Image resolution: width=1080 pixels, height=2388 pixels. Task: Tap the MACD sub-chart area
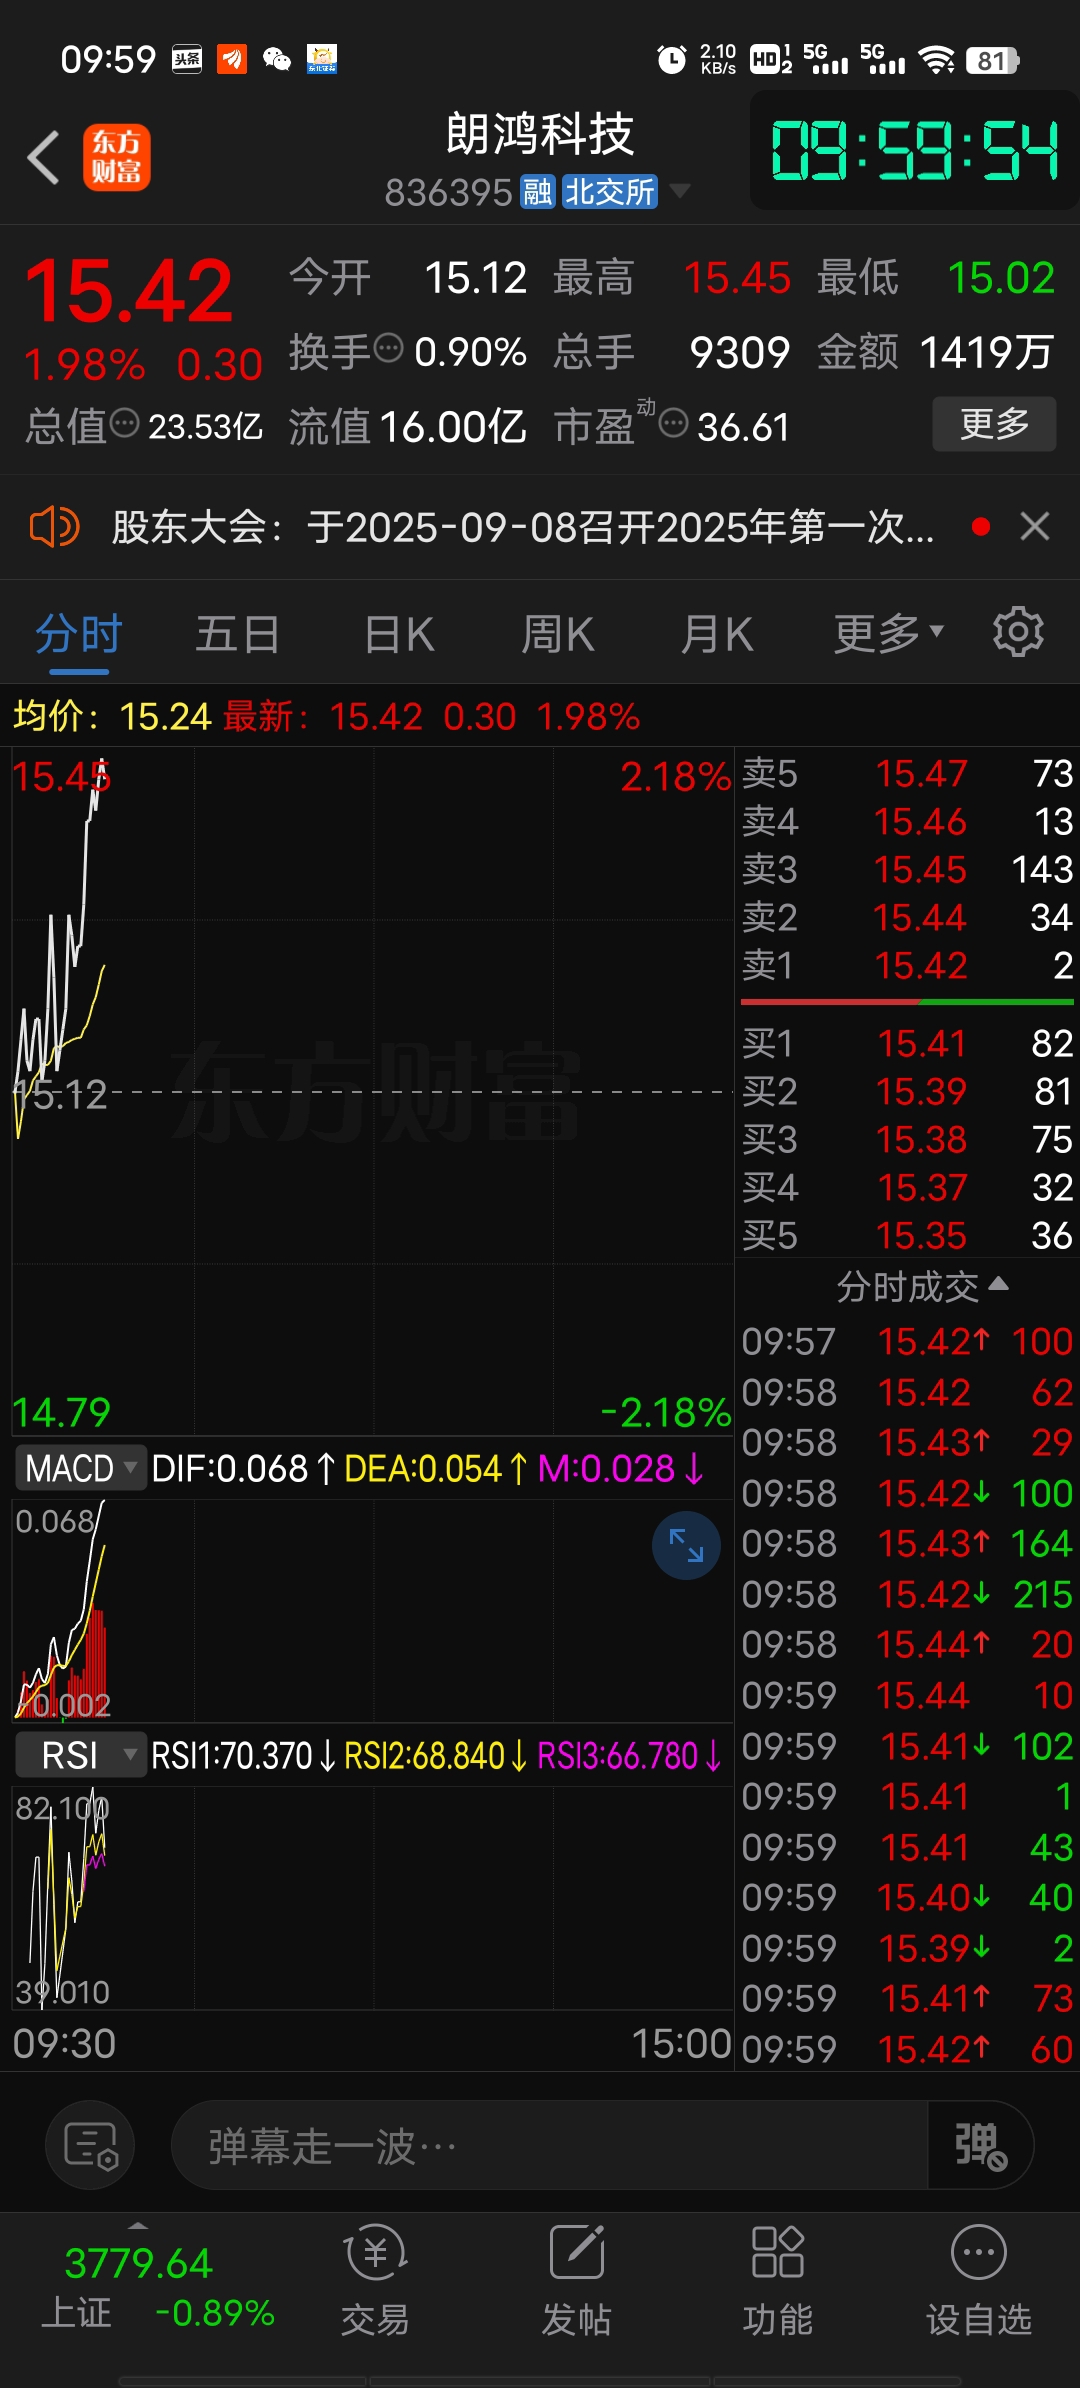[x=372, y=1610]
